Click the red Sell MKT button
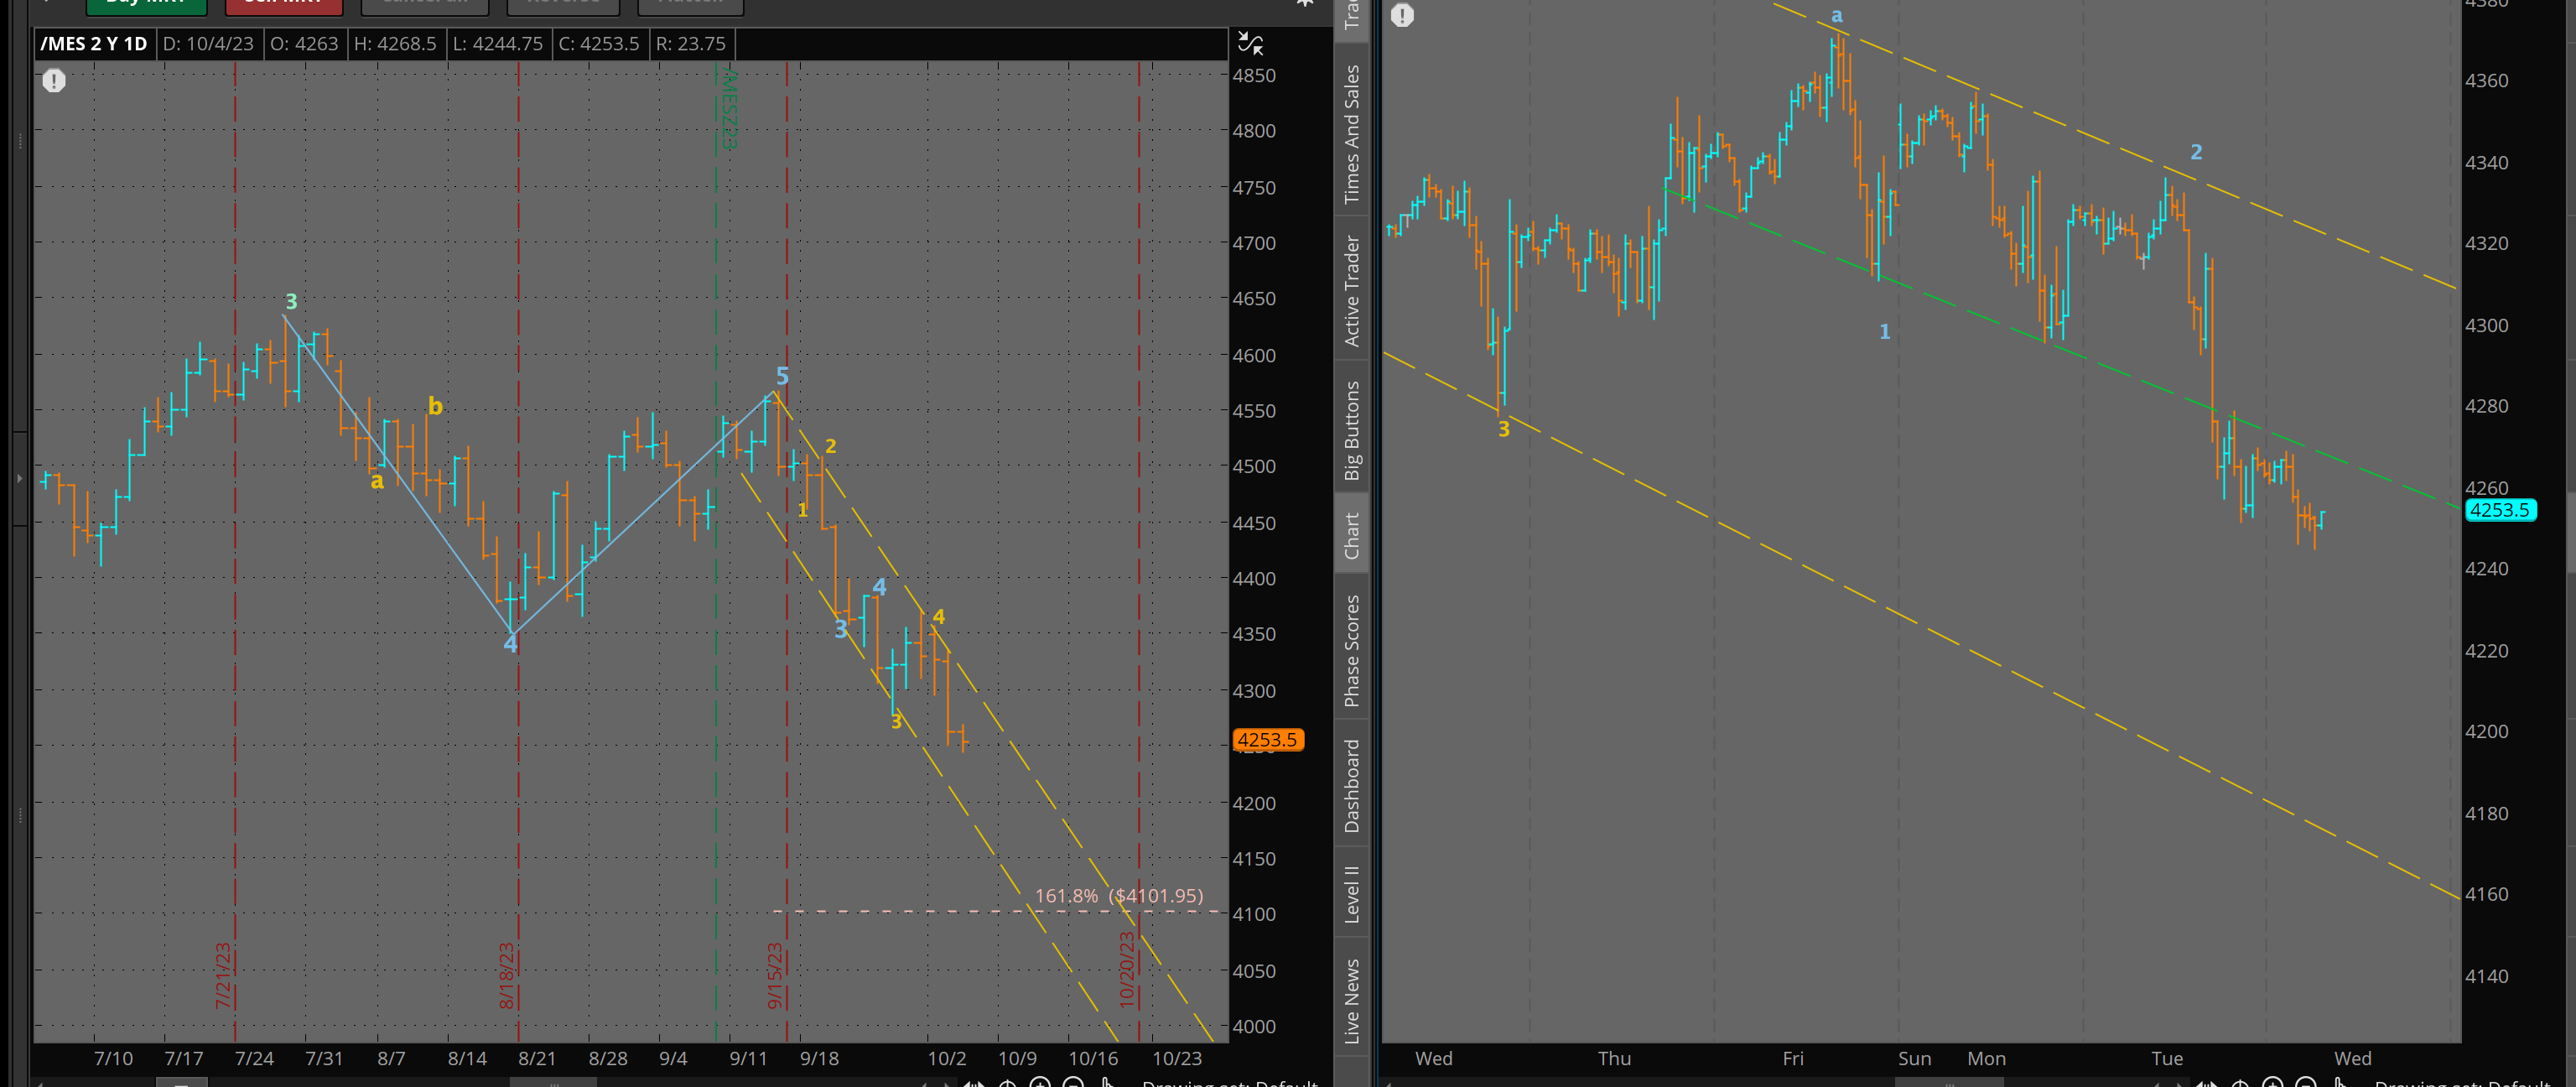 click(284, 5)
